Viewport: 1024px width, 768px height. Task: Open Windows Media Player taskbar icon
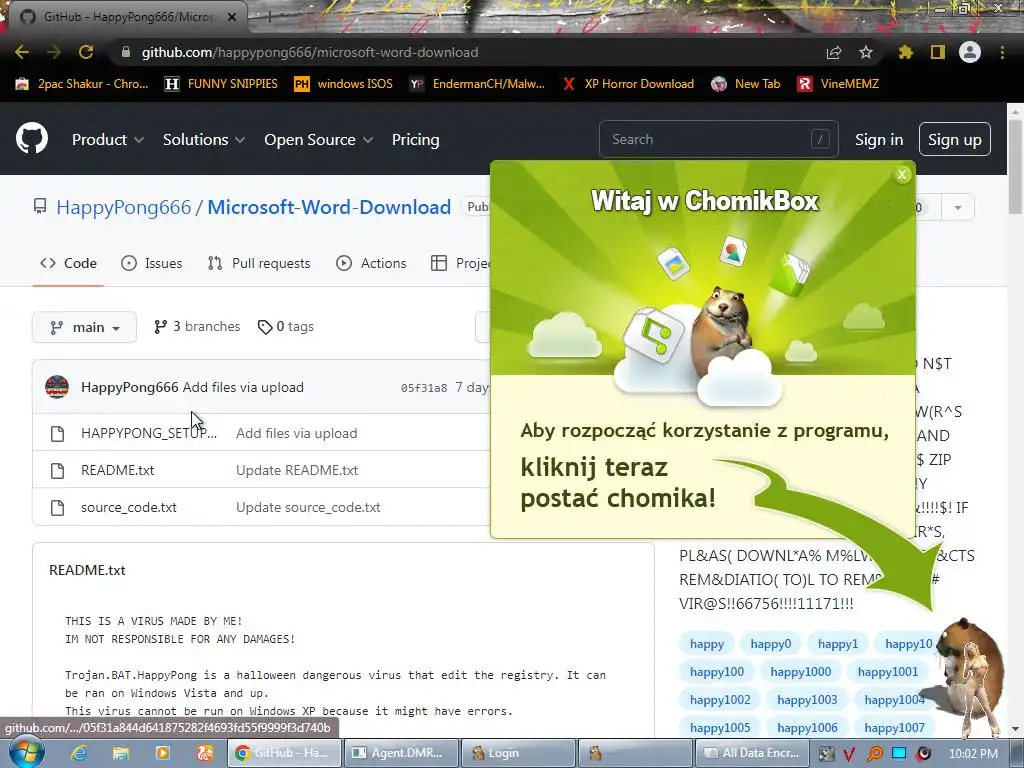(163, 753)
